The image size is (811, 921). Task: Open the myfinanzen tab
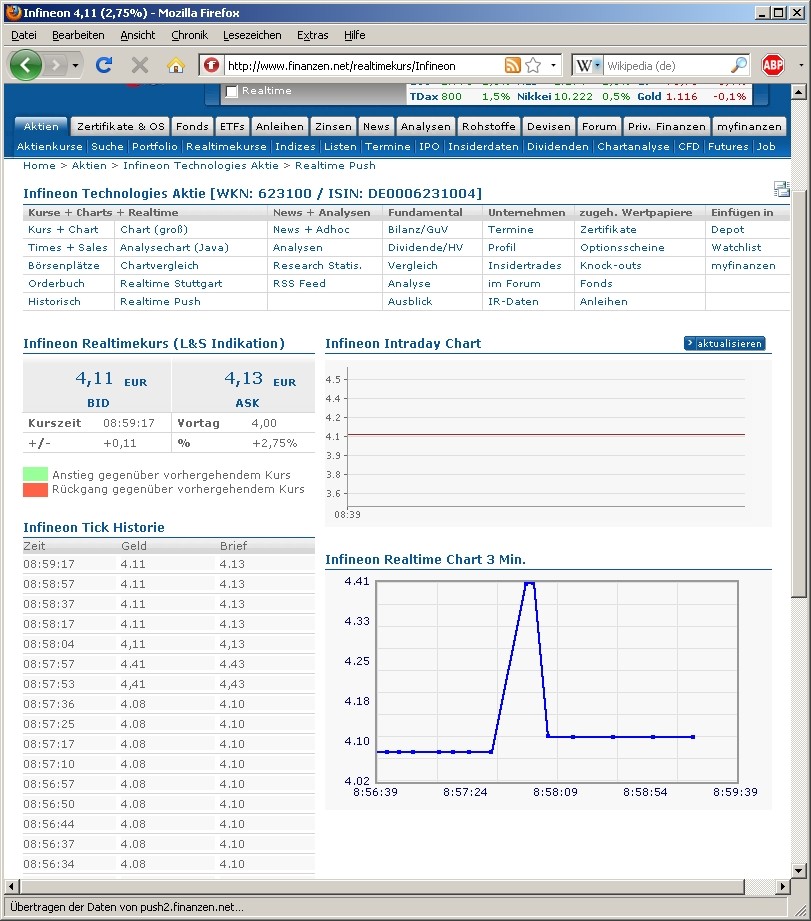pos(749,126)
